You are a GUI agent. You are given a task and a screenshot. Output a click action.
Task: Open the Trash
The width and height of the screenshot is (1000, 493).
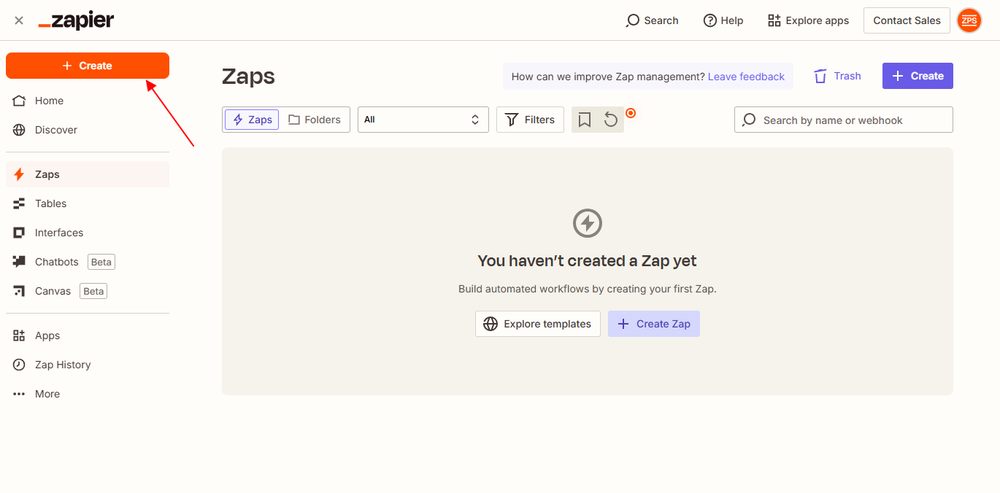837,76
